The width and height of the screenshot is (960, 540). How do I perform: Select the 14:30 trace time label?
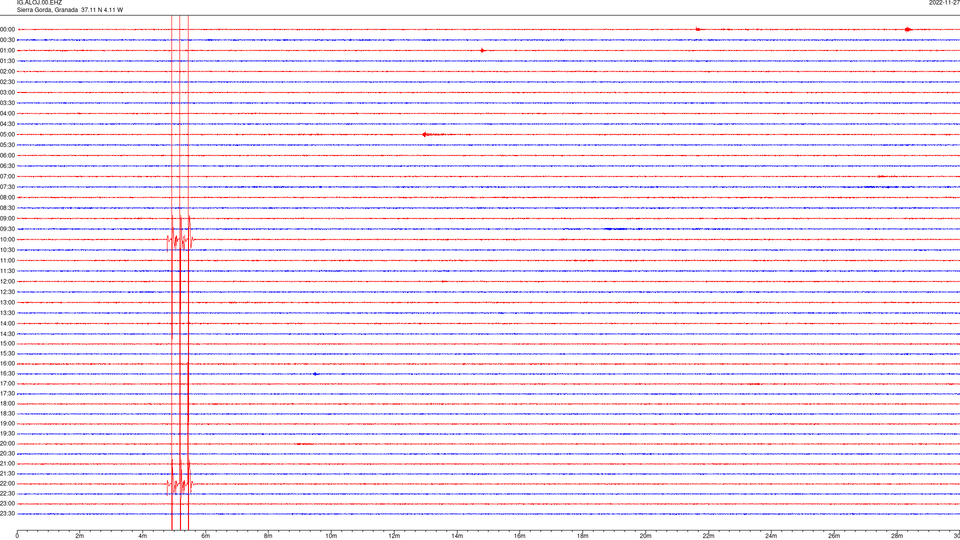(7, 334)
